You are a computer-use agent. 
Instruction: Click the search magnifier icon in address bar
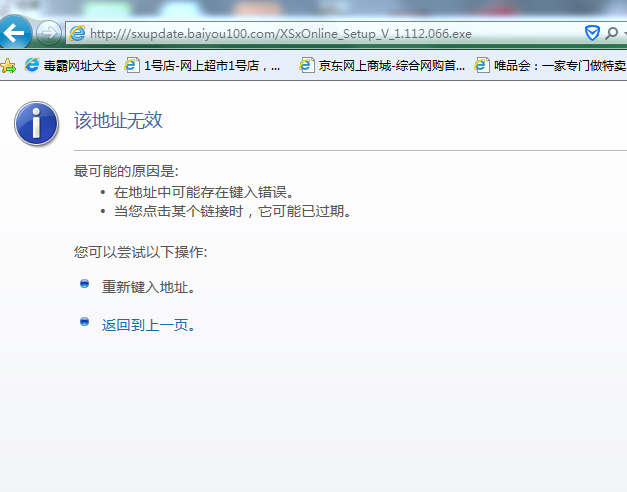611,33
